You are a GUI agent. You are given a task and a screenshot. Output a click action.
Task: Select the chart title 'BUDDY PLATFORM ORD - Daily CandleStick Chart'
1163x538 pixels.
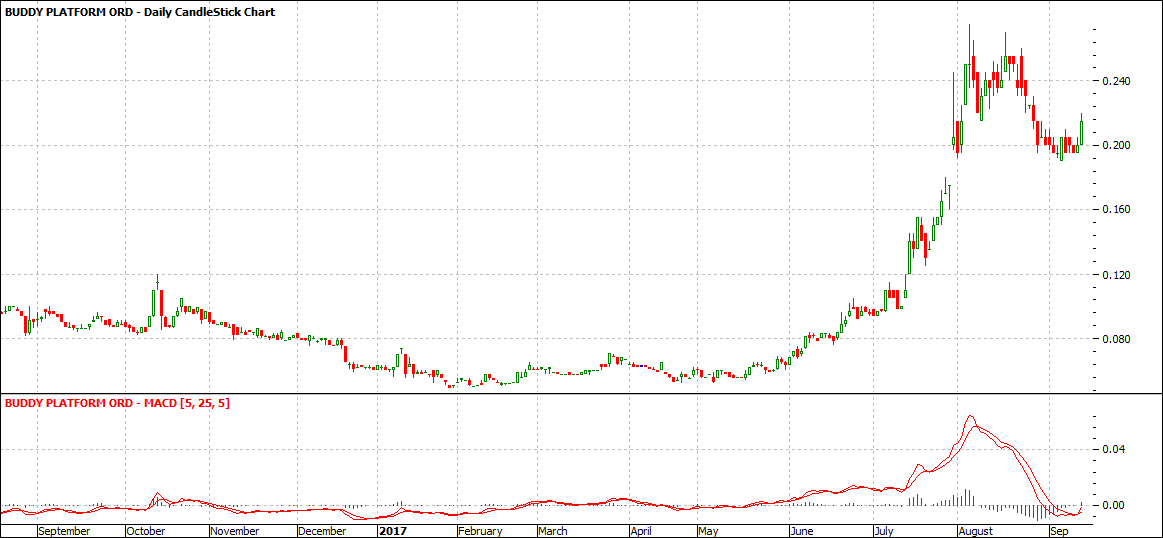pyautogui.click(x=140, y=13)
